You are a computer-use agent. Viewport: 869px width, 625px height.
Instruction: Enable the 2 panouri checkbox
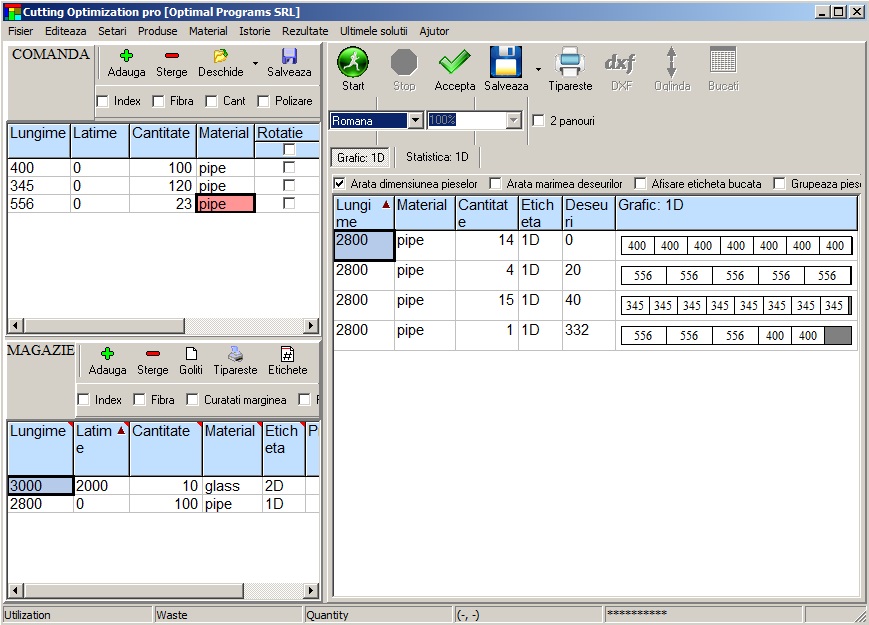coord(539,121)
